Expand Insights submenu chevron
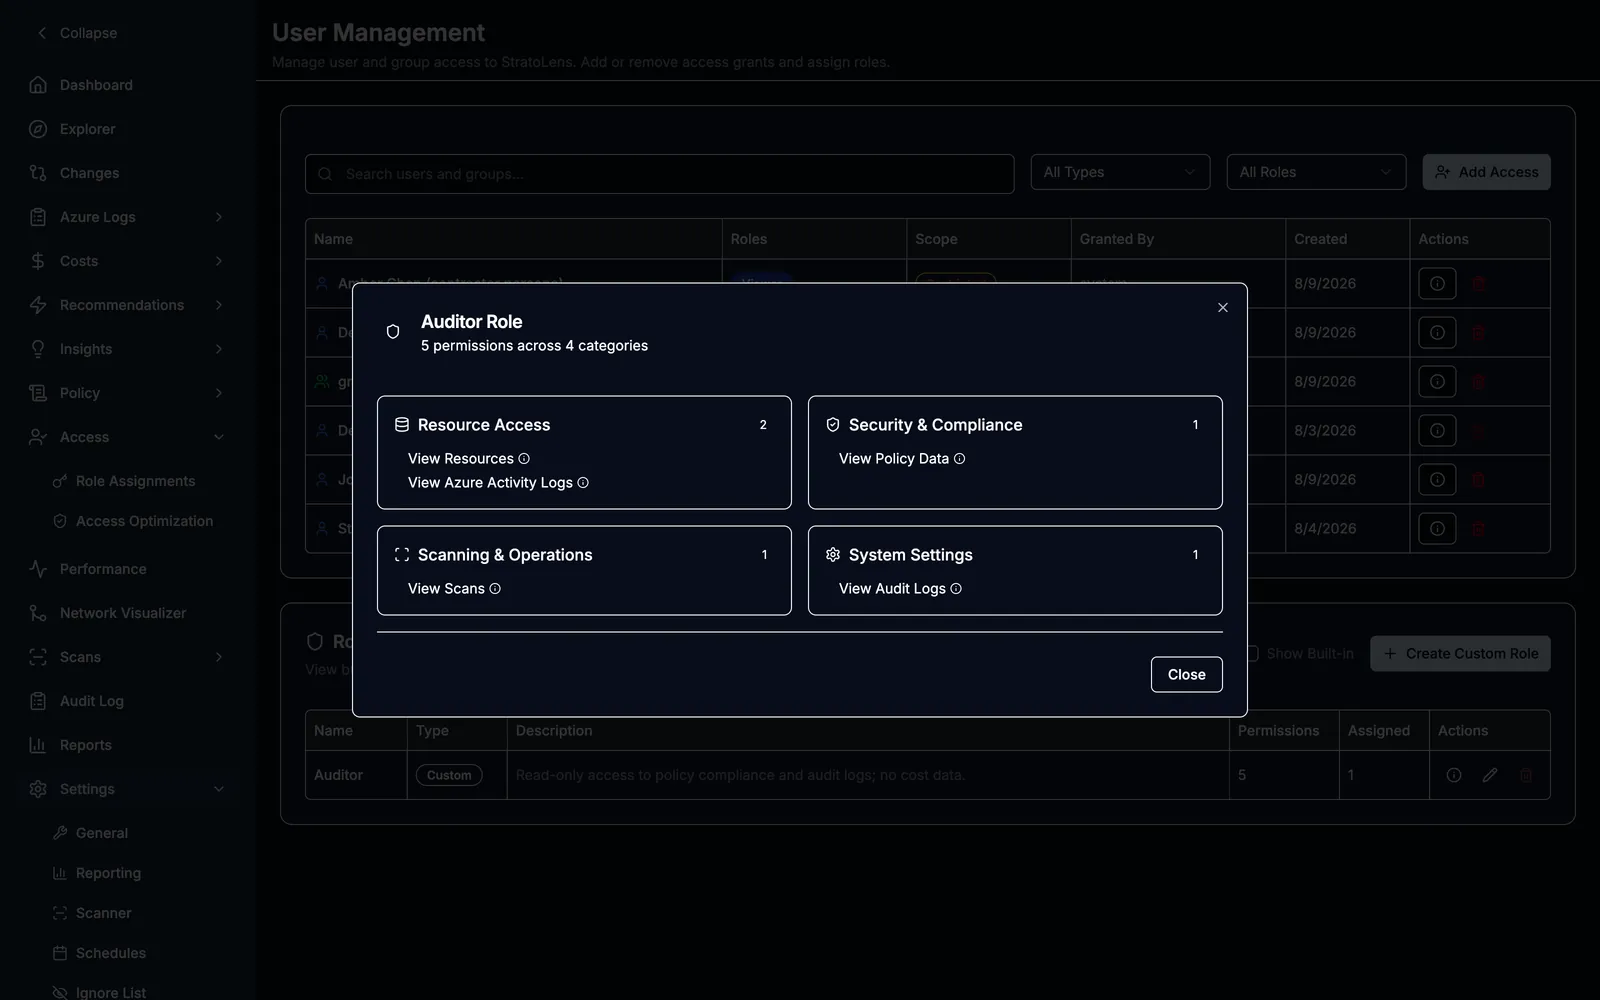Screen dimensions: 1600x1000 coord(219,349)
